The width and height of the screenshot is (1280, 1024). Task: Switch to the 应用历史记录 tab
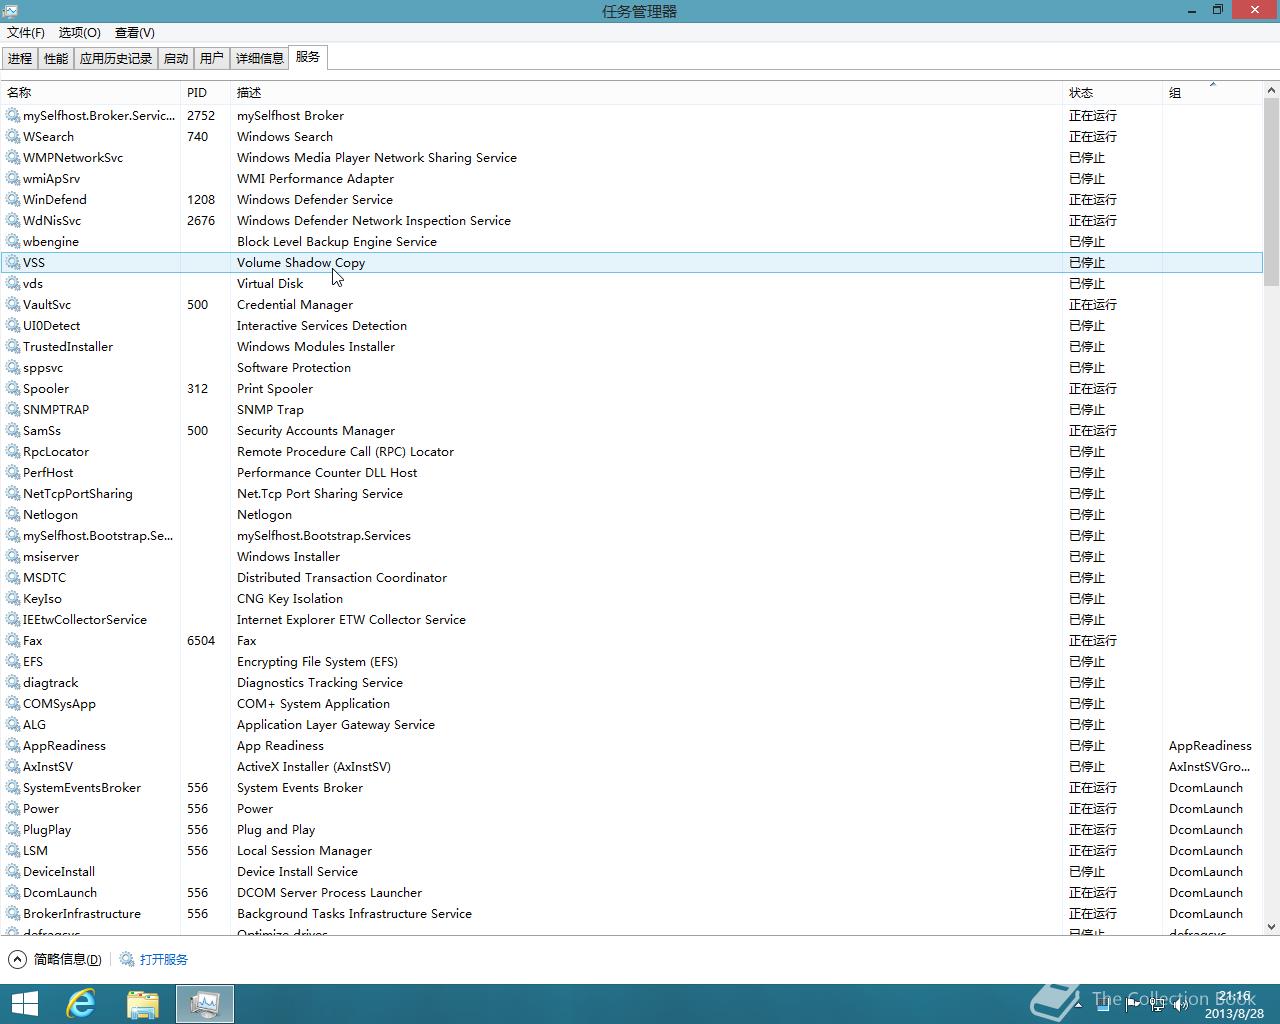coord(116,59)
